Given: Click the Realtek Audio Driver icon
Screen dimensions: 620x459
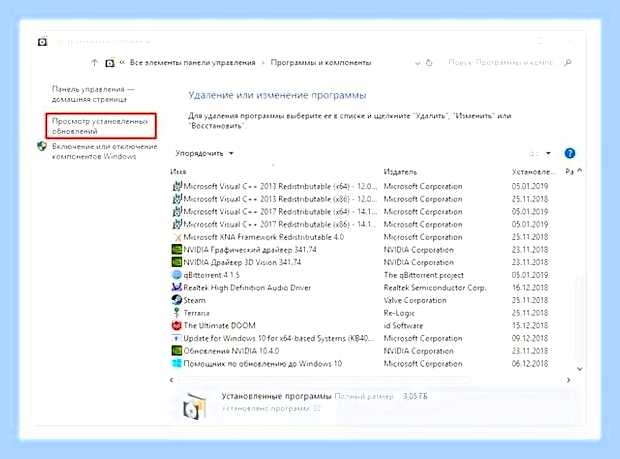Looking at the screenshot, I should point(177,287).
